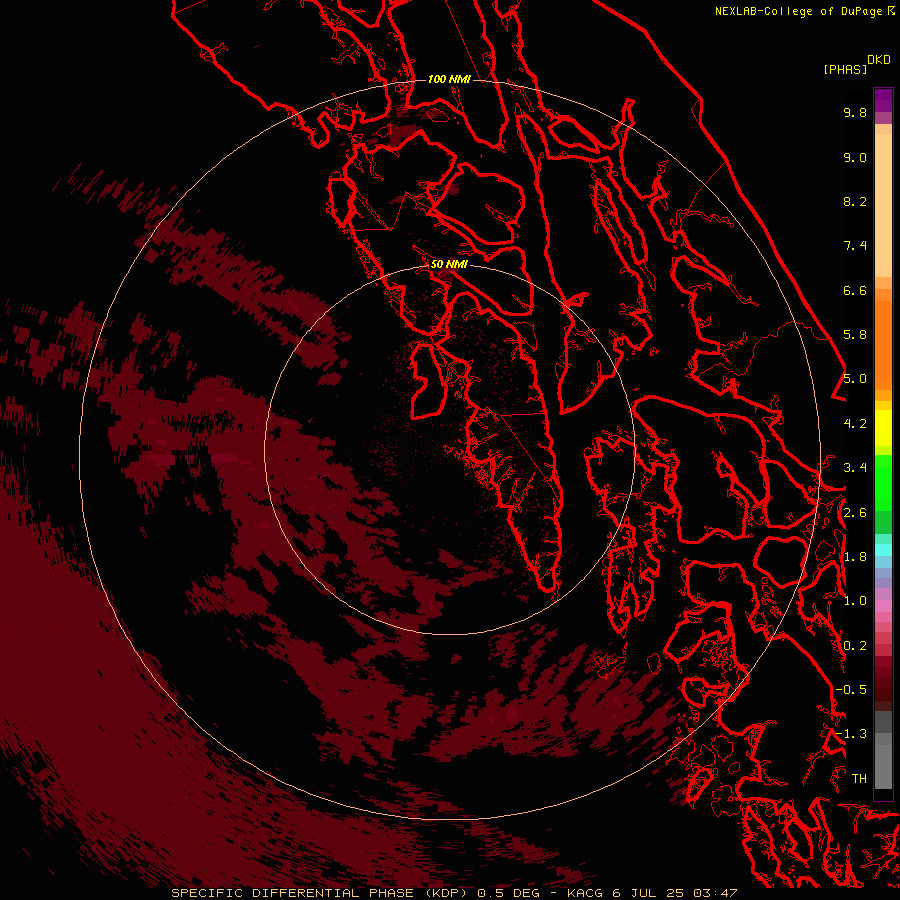Click the 8.2 legend value

pos(855,201)
